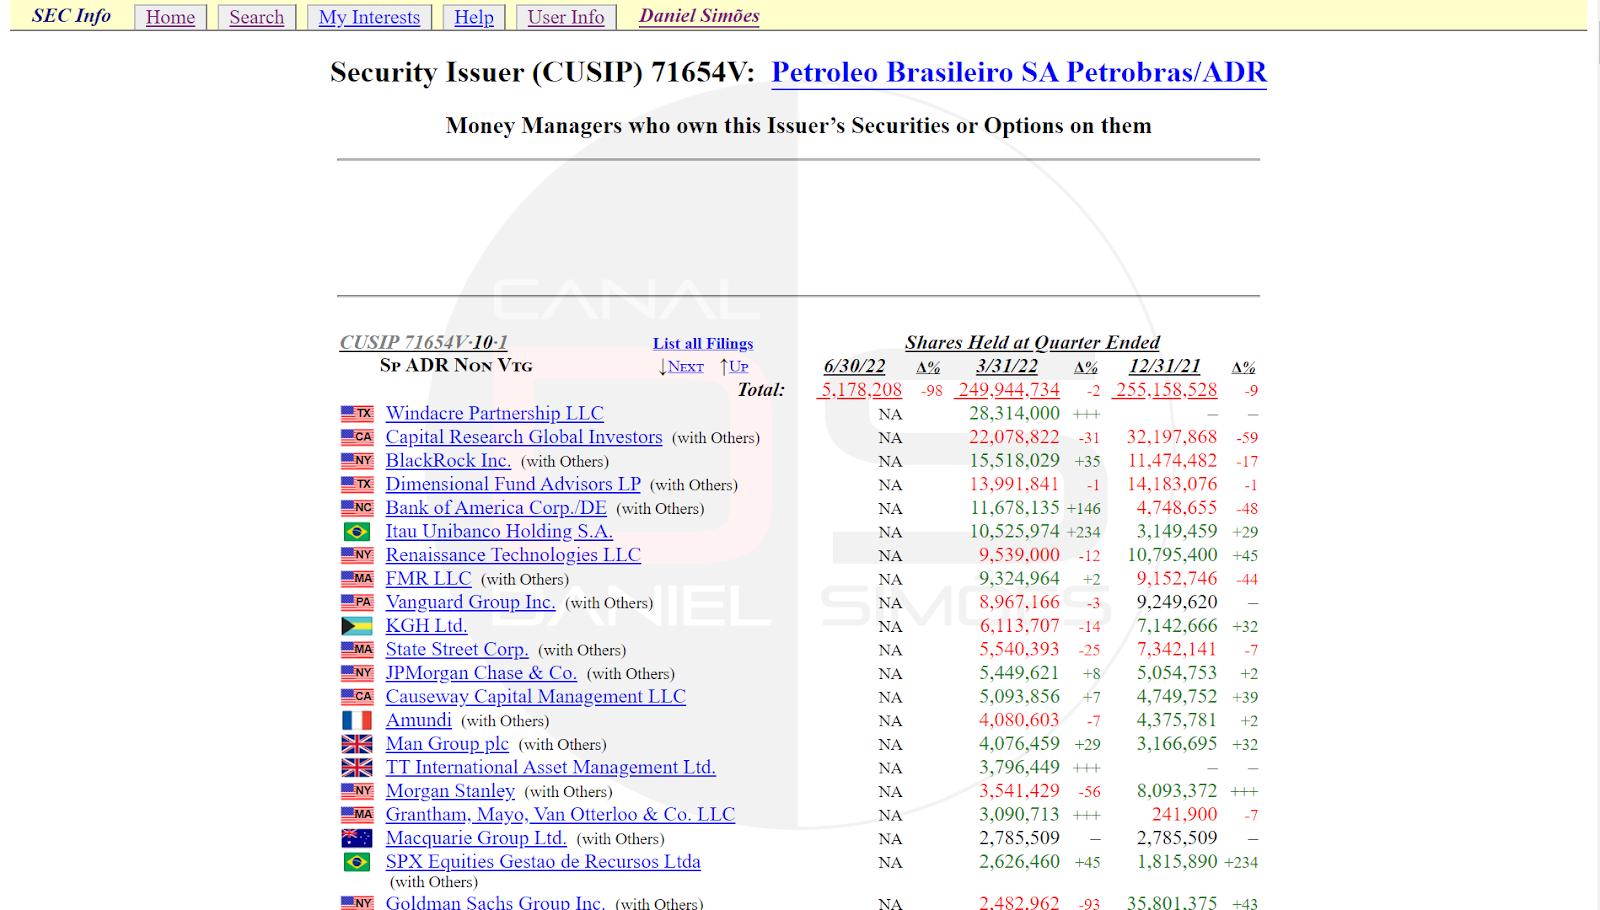Click the France flag beside Amundi

click(x=357, y=720)
